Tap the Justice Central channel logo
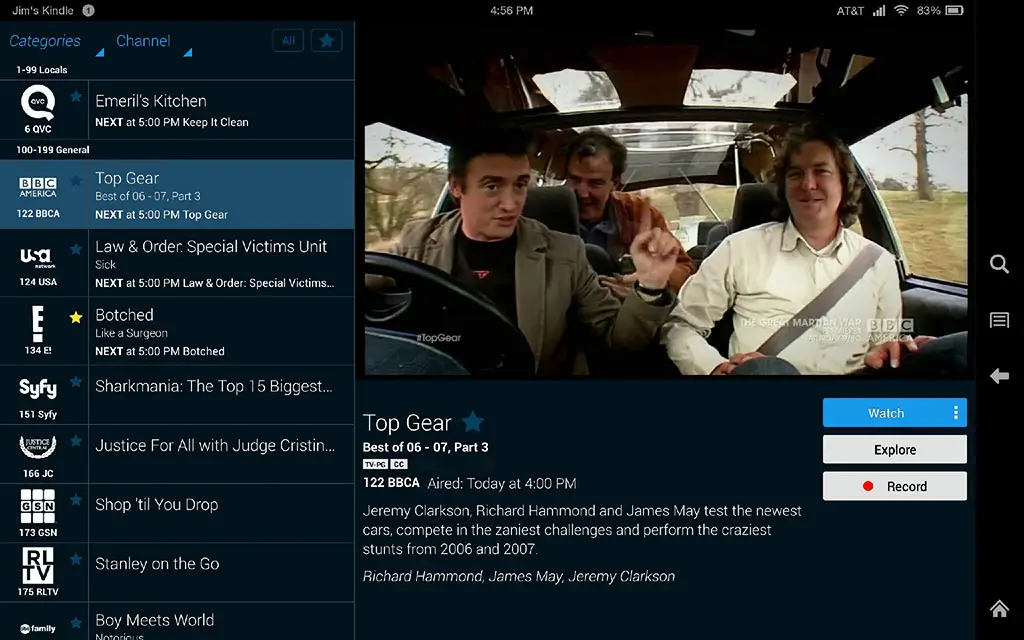The width and height of the screenshot is (1024, 640). click(x=38, y=447)
